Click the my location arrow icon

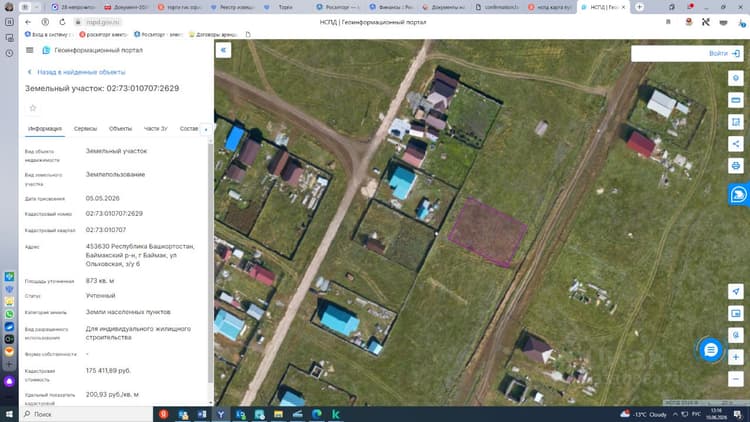736,291
